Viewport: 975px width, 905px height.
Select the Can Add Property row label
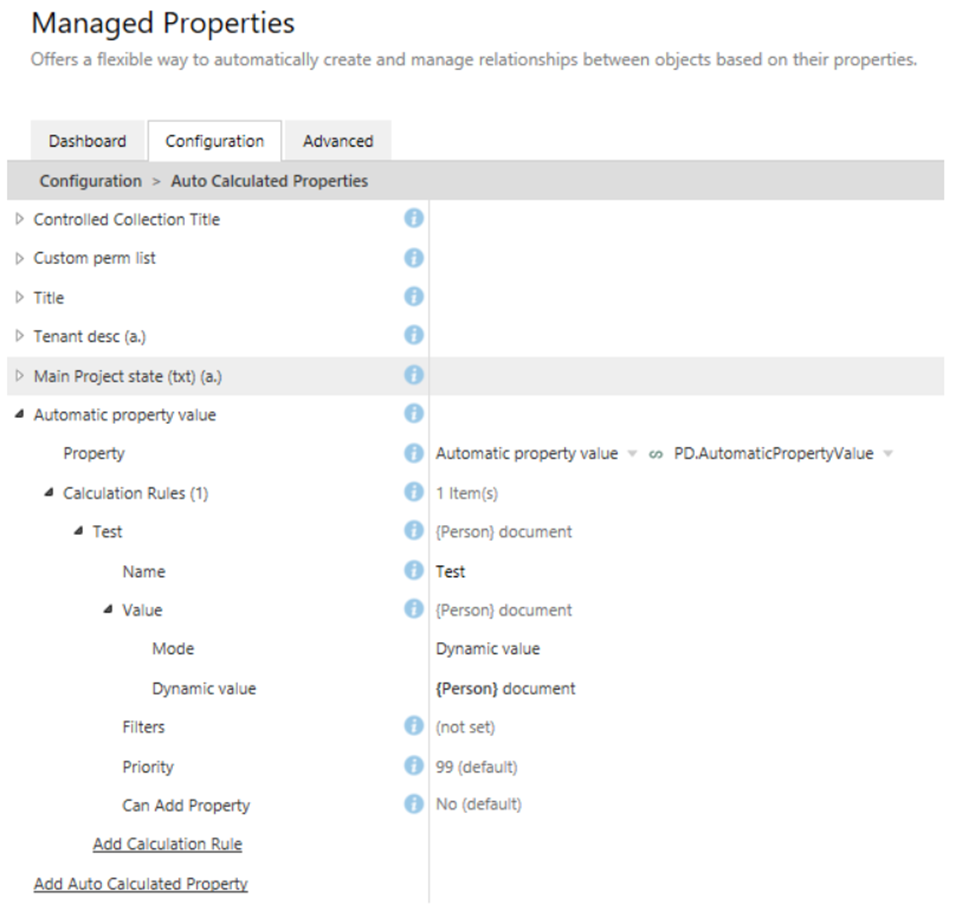pyautogui.click(x=186, y=805)
